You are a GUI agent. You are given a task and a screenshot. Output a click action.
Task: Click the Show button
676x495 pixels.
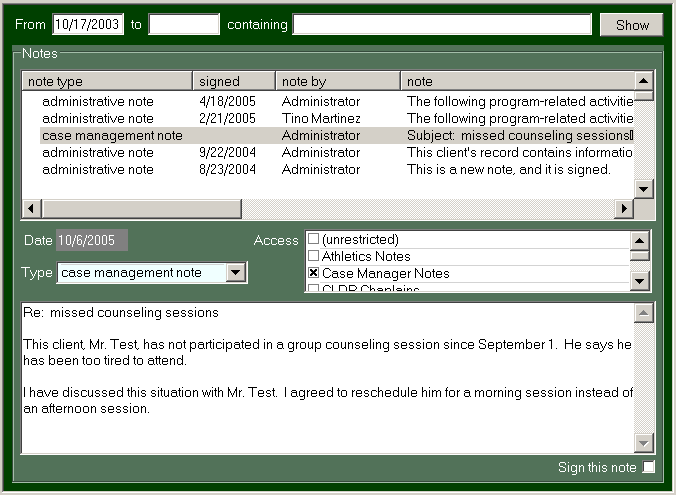click(632, 25)
